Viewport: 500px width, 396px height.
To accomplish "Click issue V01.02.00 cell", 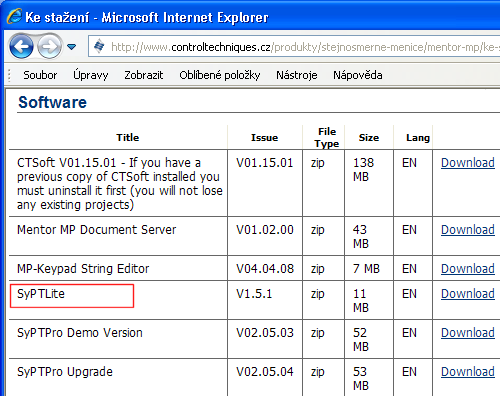I will pyautogui.click(x=265, y=230).
